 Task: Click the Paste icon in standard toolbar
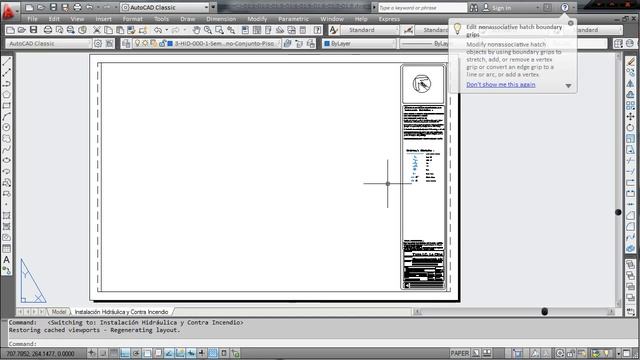[x=120, y=30]
